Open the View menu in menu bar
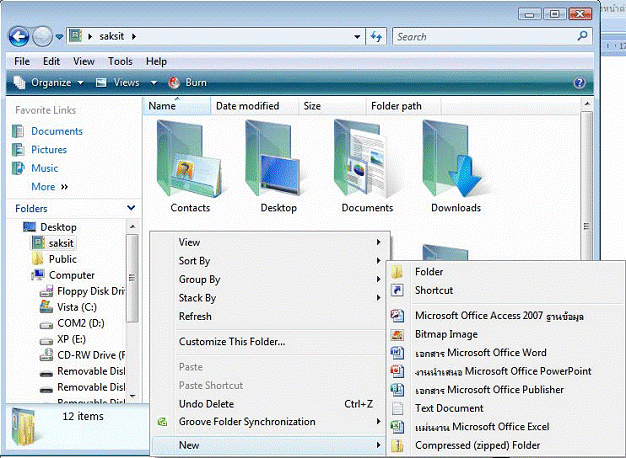626x458 pixels. click(83, 61)
